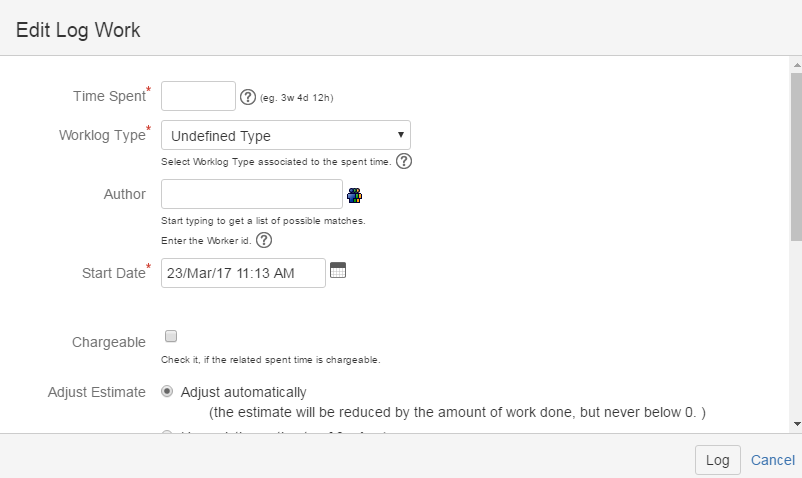Open the user picker next to Author

click(354, 195)
